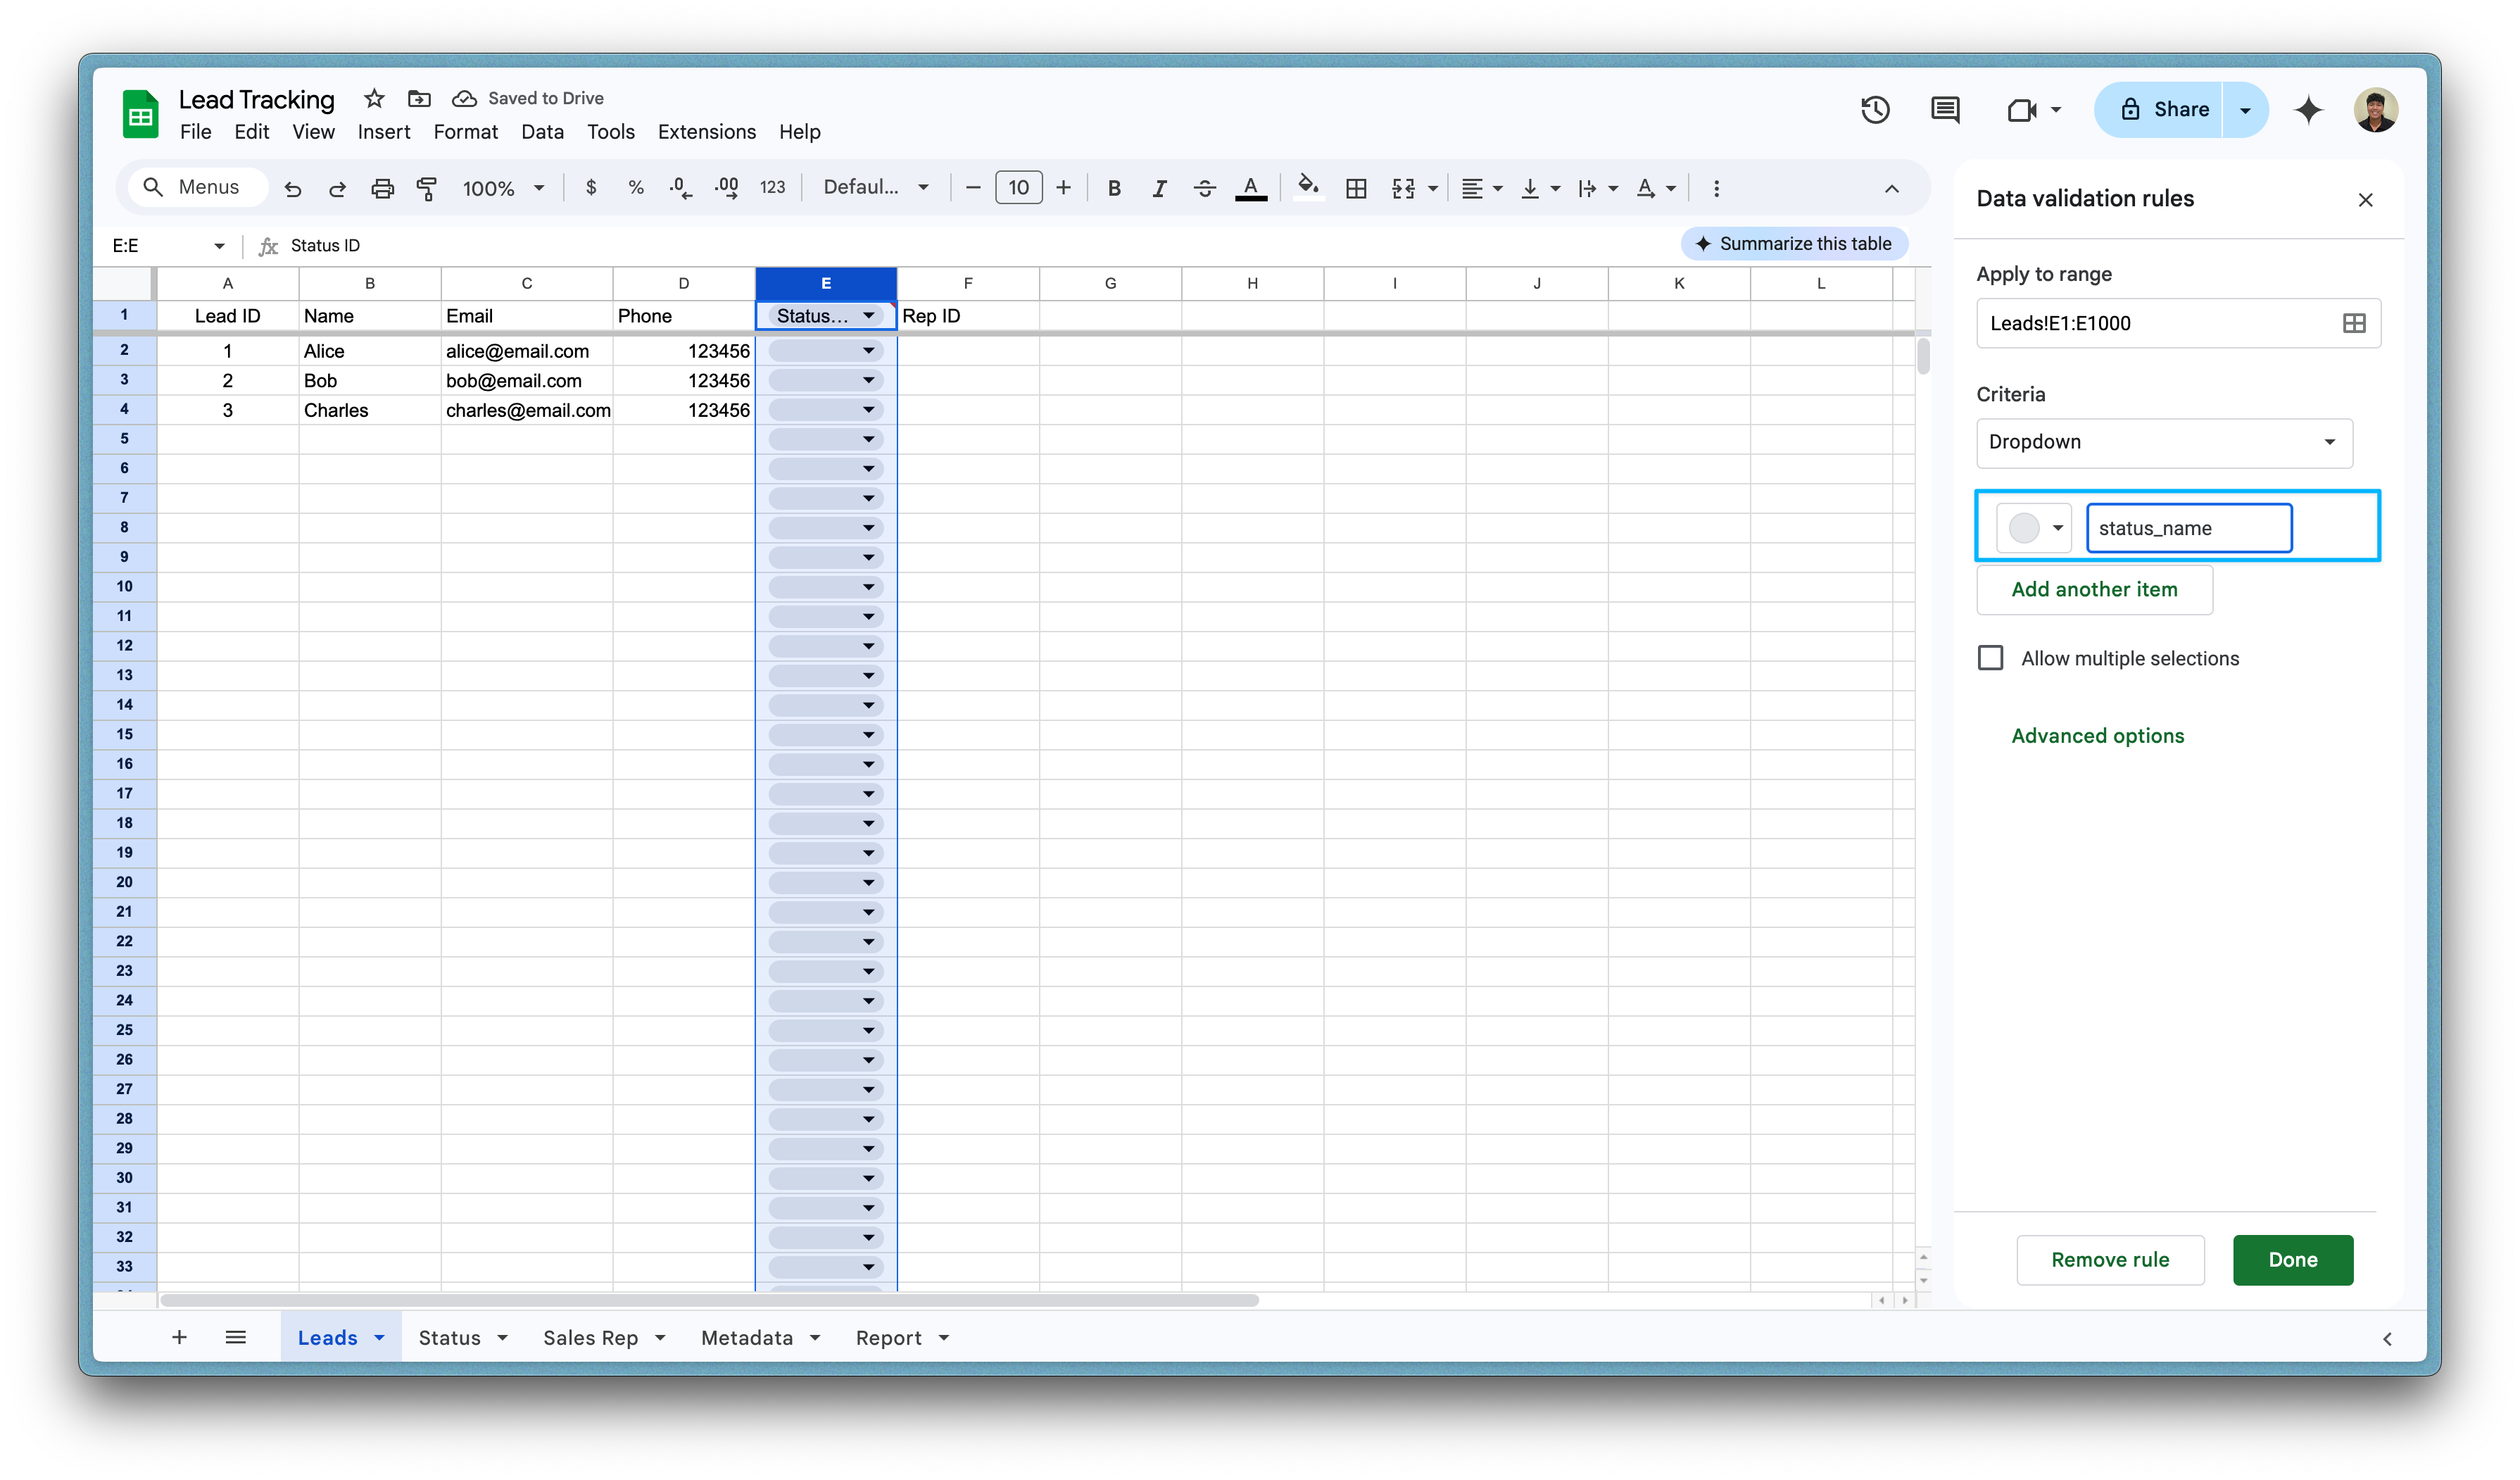Collapse the toolbar with up chevron
This screenshot has width=2520, height=1480.
point(1892,188)
